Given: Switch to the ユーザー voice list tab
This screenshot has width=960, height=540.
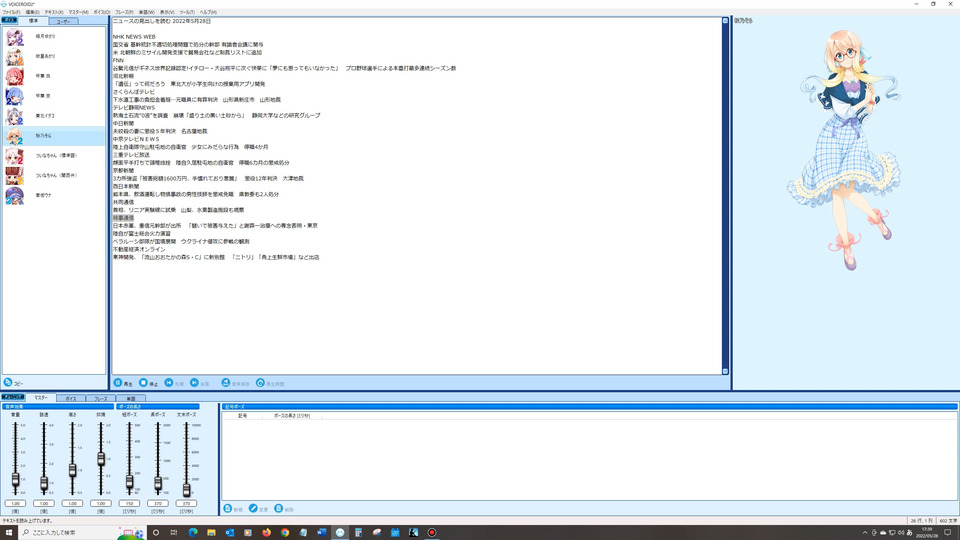Looking at the screenshot, I should point(64,21).
